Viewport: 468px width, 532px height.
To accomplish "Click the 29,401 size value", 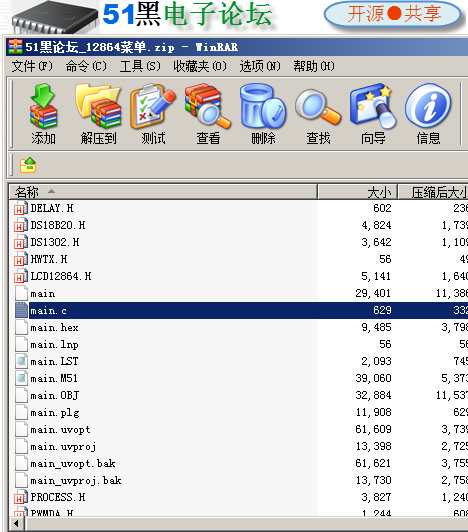I will 373,293.
